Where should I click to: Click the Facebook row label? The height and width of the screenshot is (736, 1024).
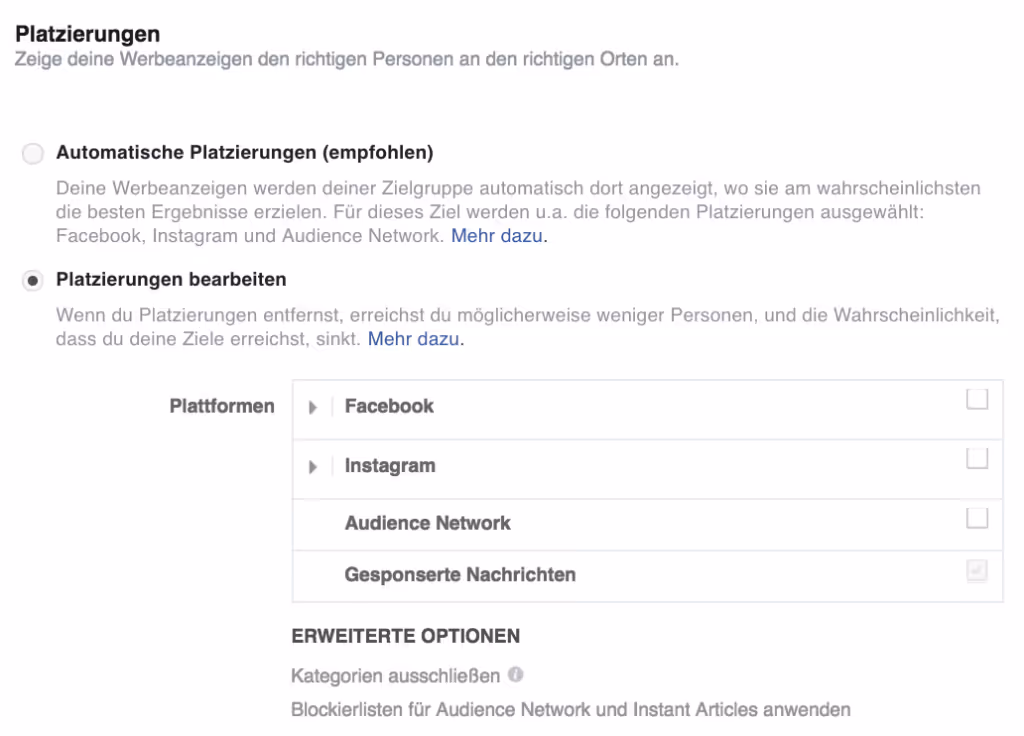[x=389, y=406]
